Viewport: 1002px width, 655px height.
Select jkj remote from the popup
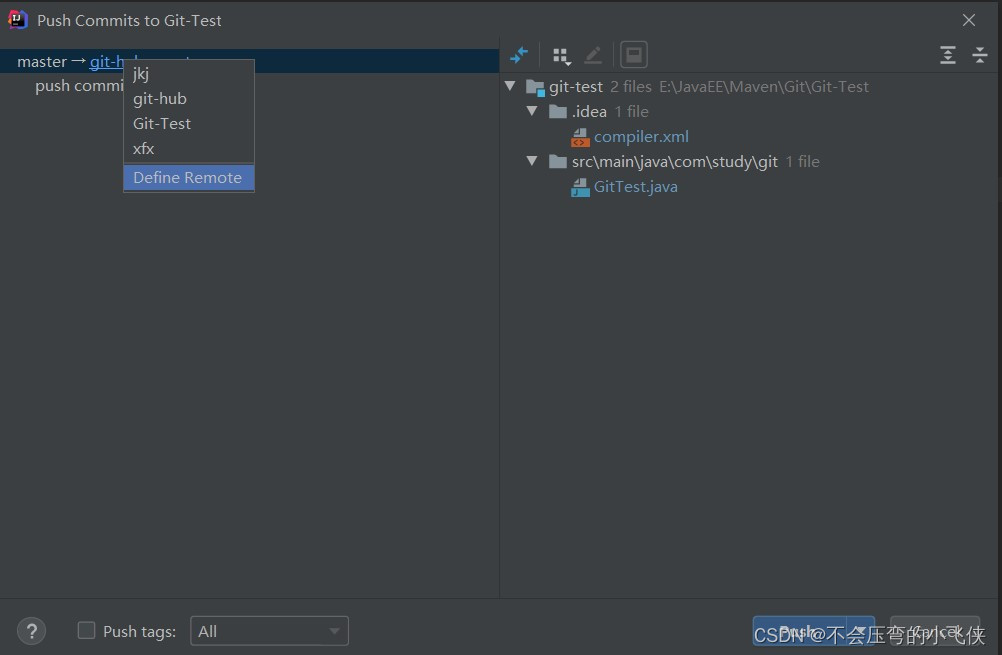tap(189, 73)
